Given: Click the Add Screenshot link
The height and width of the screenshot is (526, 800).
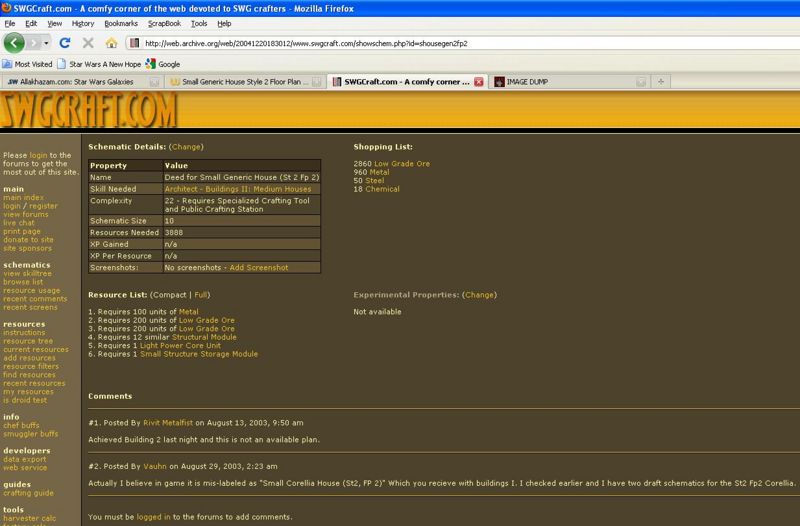Looking at the screenshot, I should pos(258,267).
